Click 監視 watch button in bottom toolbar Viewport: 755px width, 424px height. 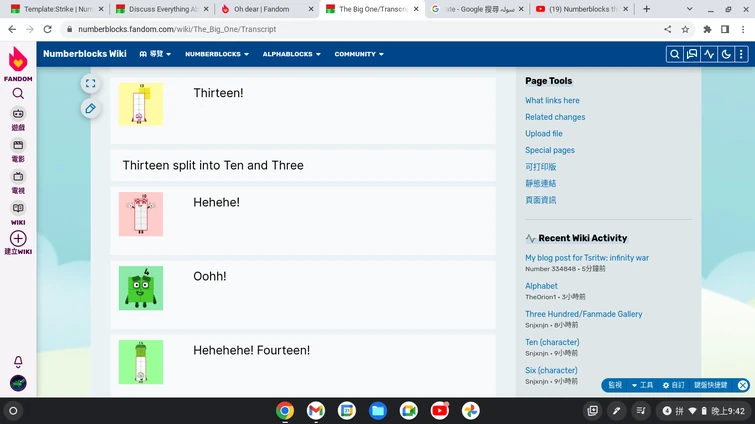615,385
